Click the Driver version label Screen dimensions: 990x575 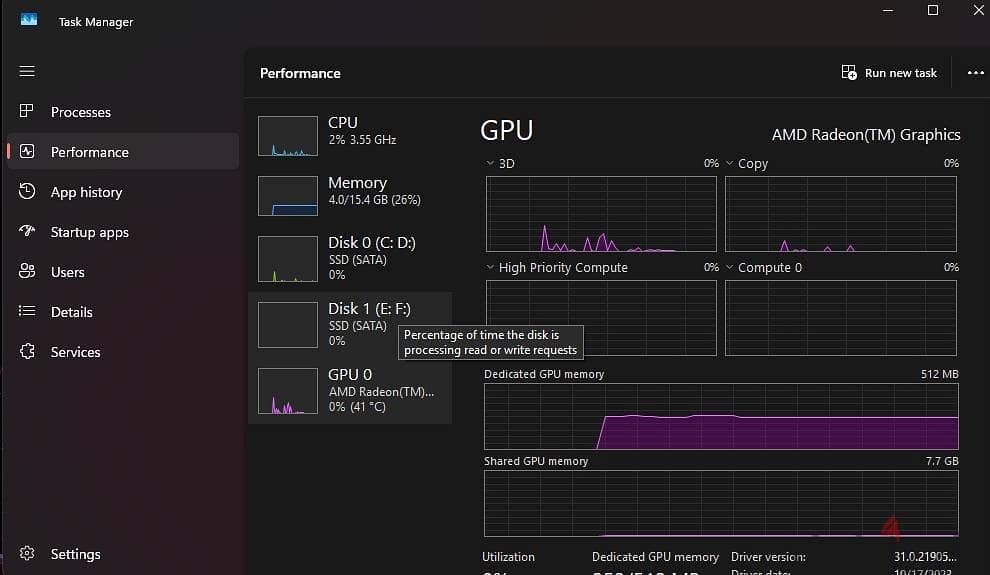pyautogui.click(x=768, y=557)
